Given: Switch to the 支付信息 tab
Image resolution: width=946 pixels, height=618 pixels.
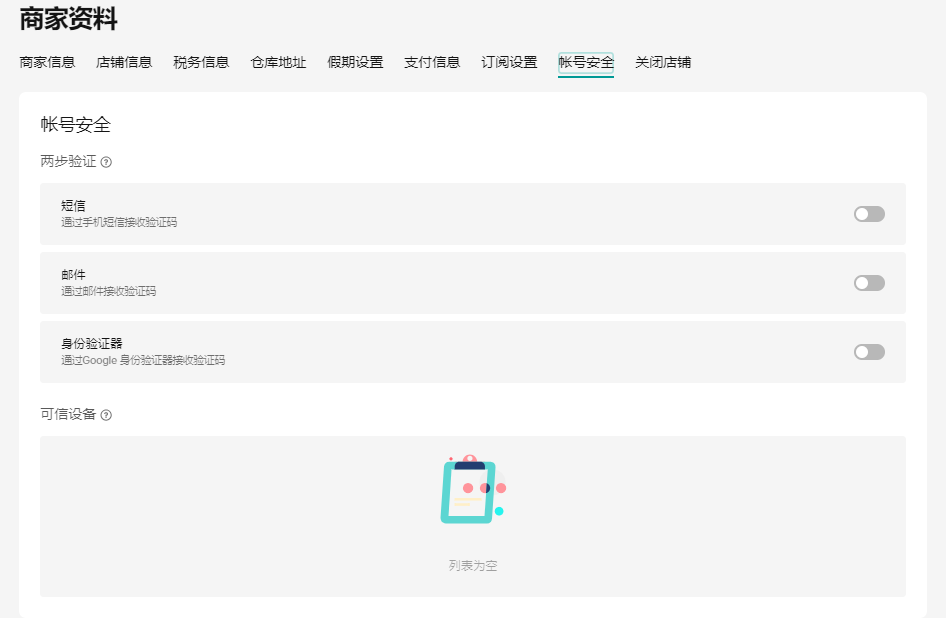Looking at the screenshot, I should [432, 62].
